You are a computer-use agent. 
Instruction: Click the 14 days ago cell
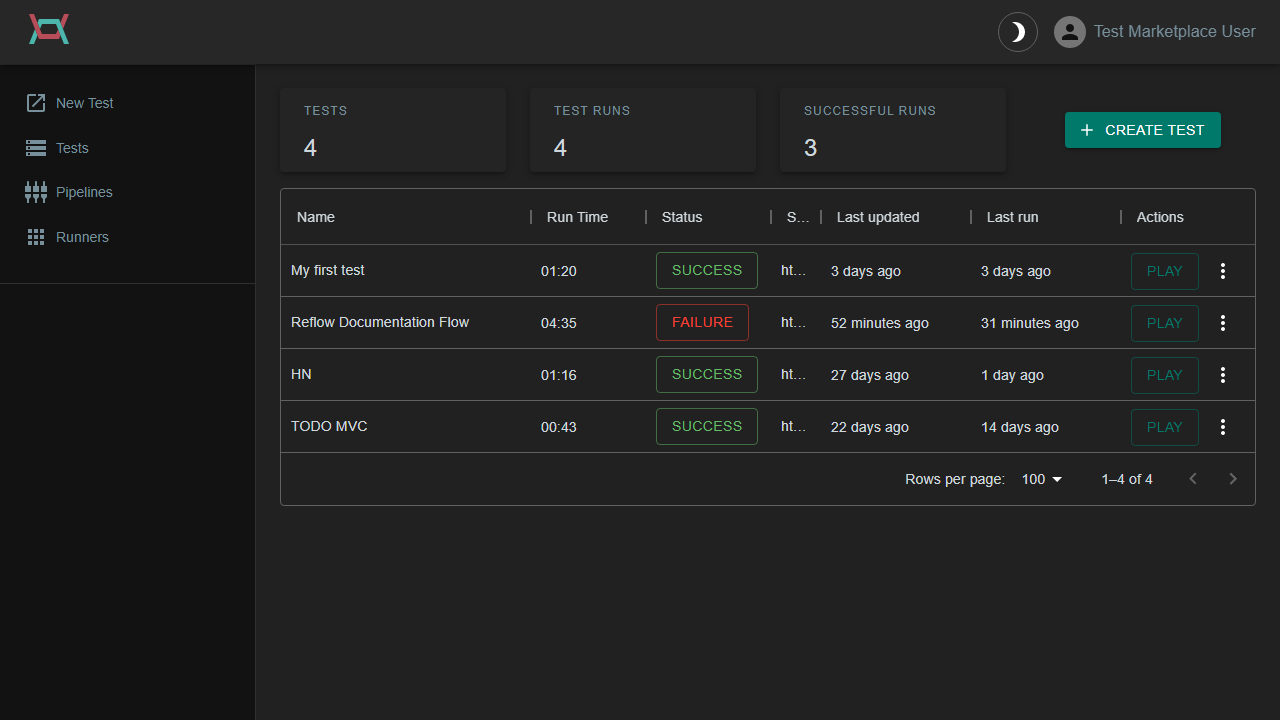pos(1020,427)
